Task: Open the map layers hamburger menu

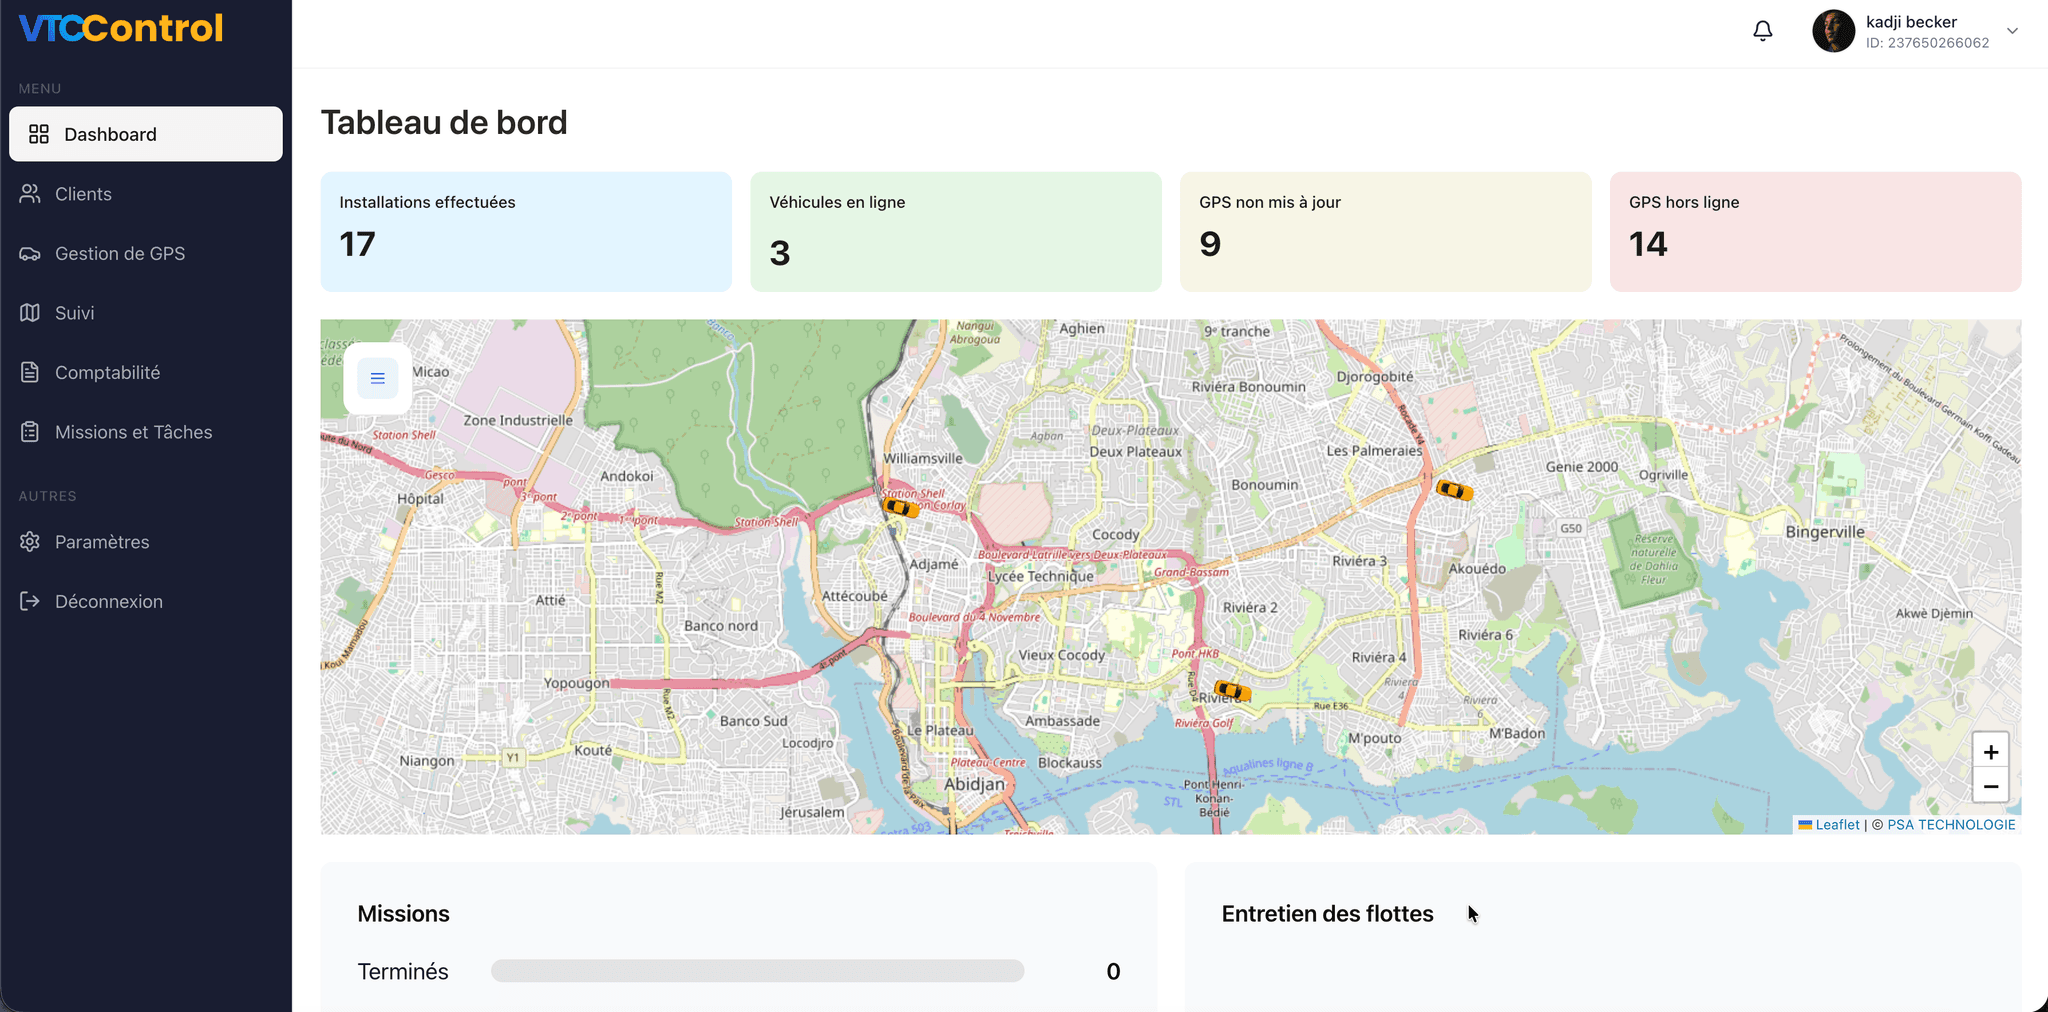Action: [377, 378]
